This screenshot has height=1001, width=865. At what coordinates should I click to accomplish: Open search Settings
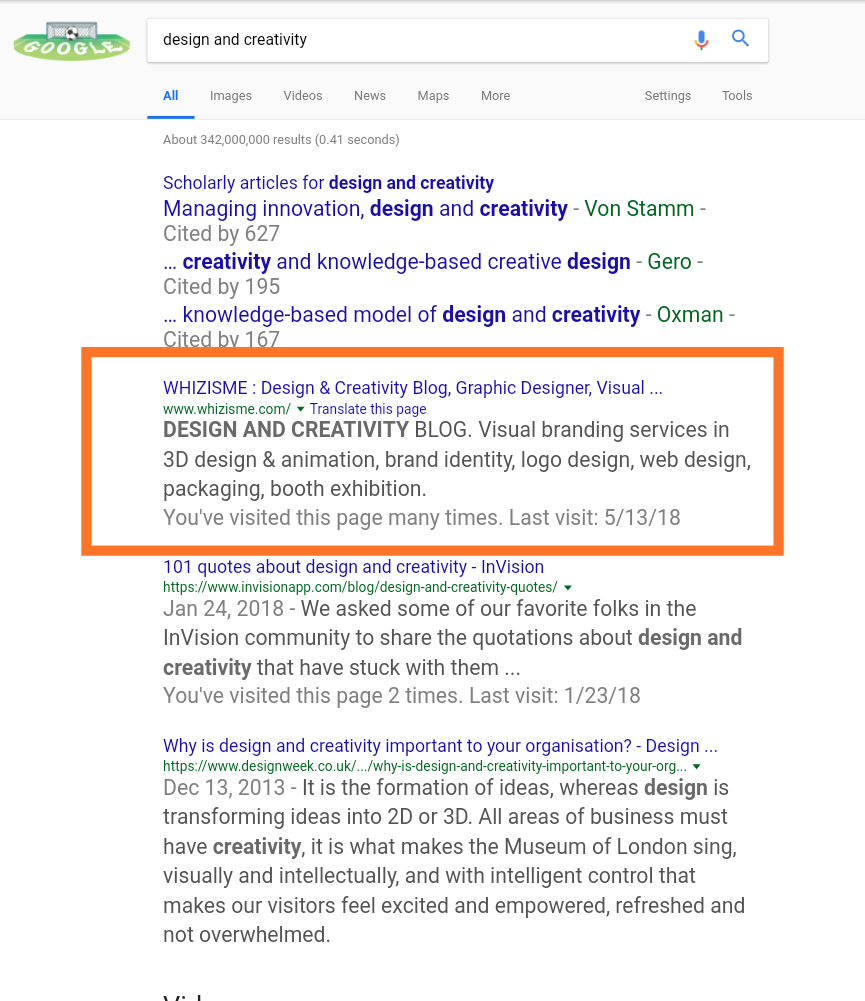(x=667, y=96)
